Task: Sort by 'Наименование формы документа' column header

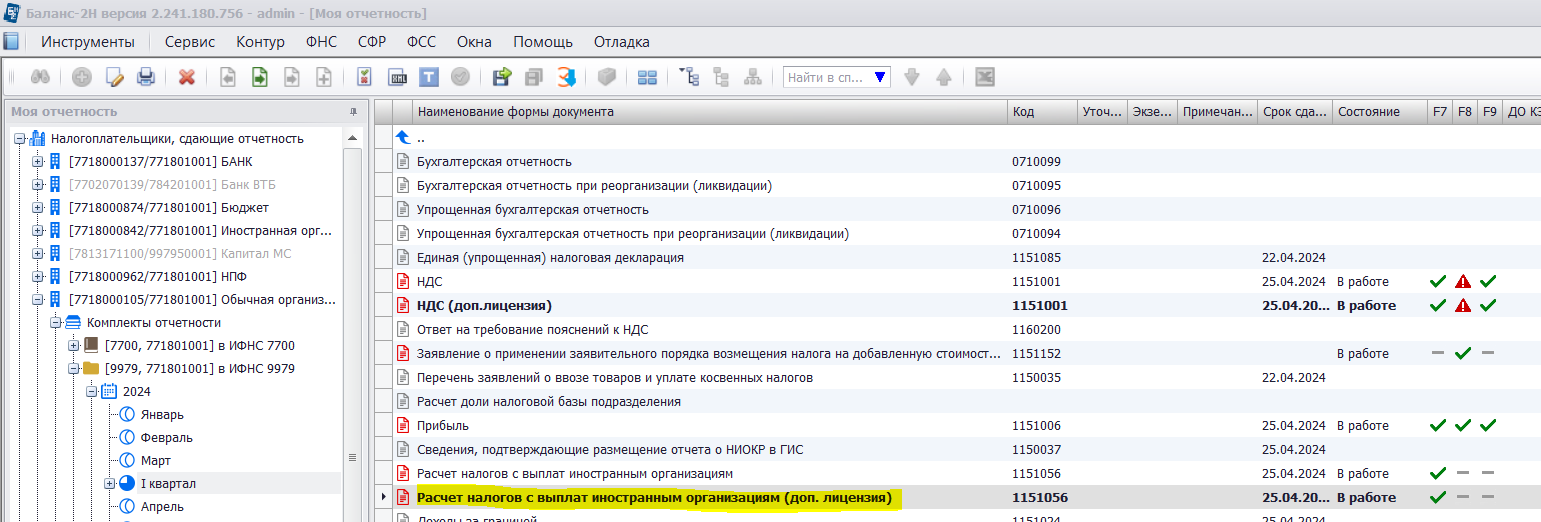Action: pyautogui.click(x=710, y=111)
